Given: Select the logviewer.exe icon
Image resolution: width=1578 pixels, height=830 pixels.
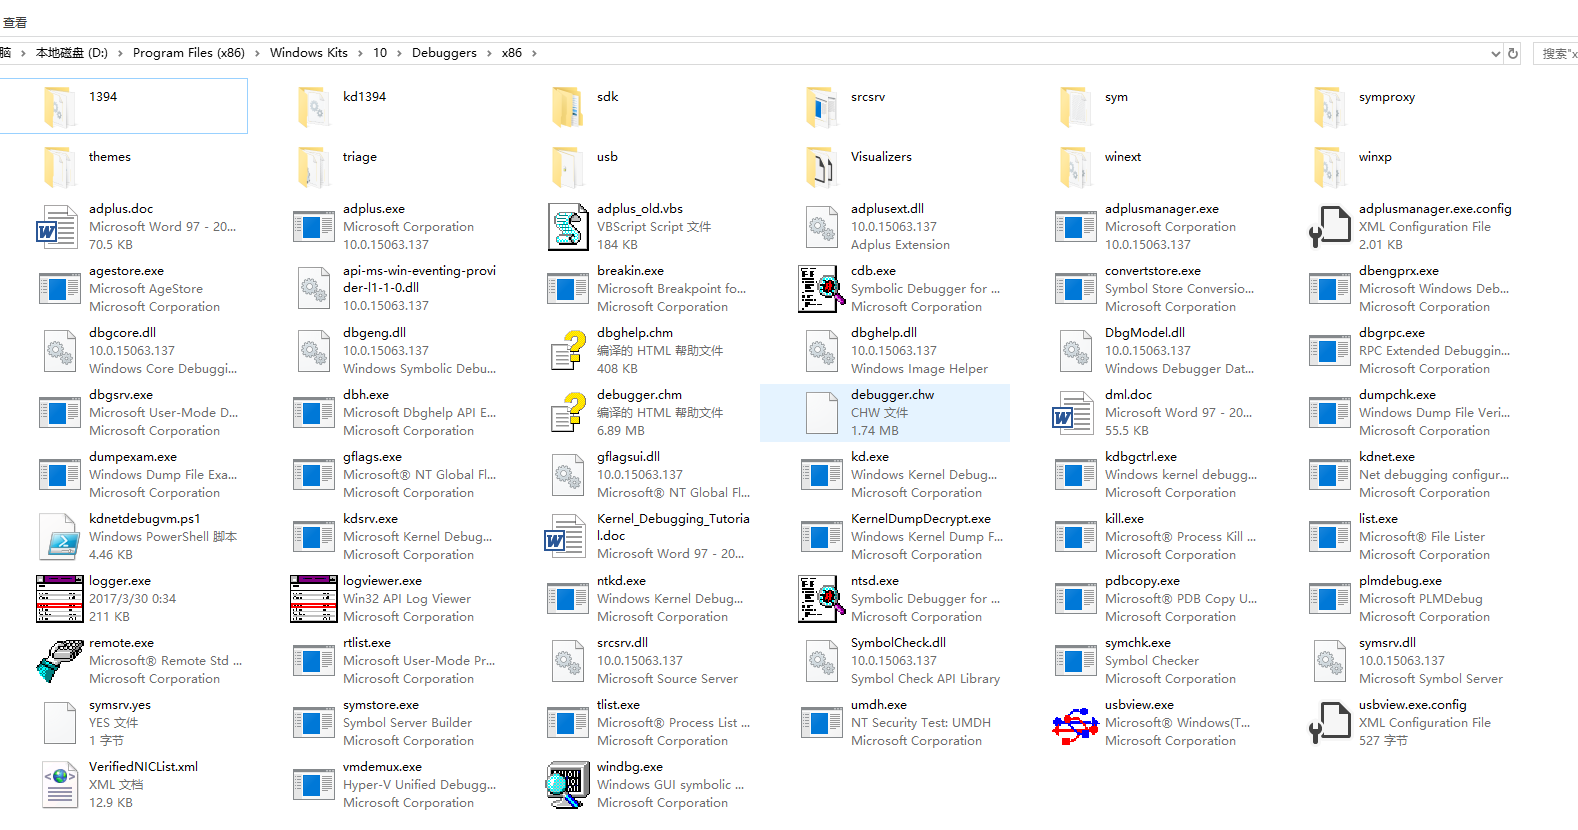Looking at the screenshot, I should [314, 599].
